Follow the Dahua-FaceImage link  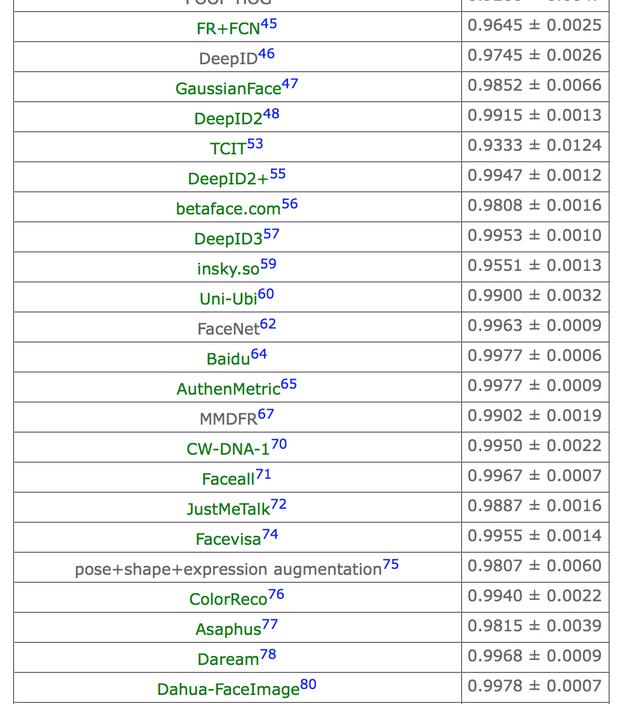pos(227,689)
